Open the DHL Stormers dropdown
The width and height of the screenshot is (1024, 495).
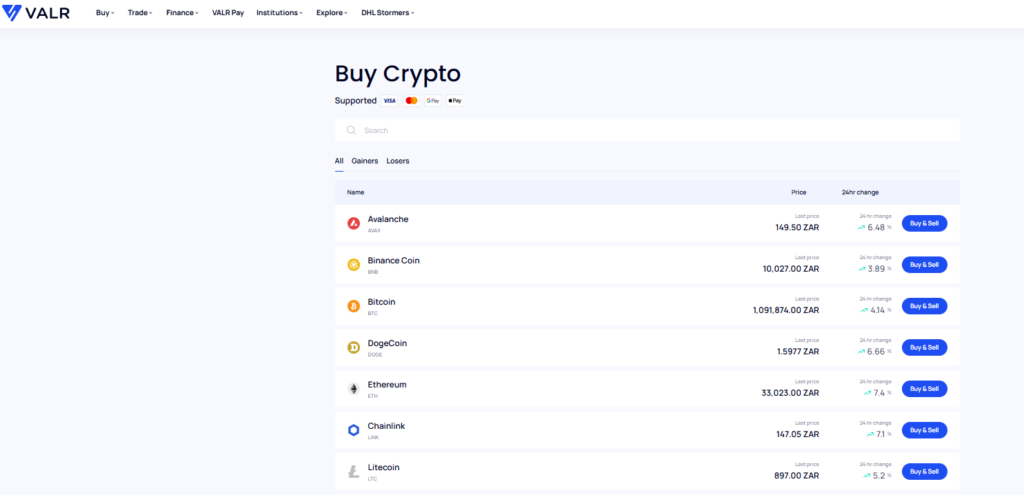coord(387,13)
